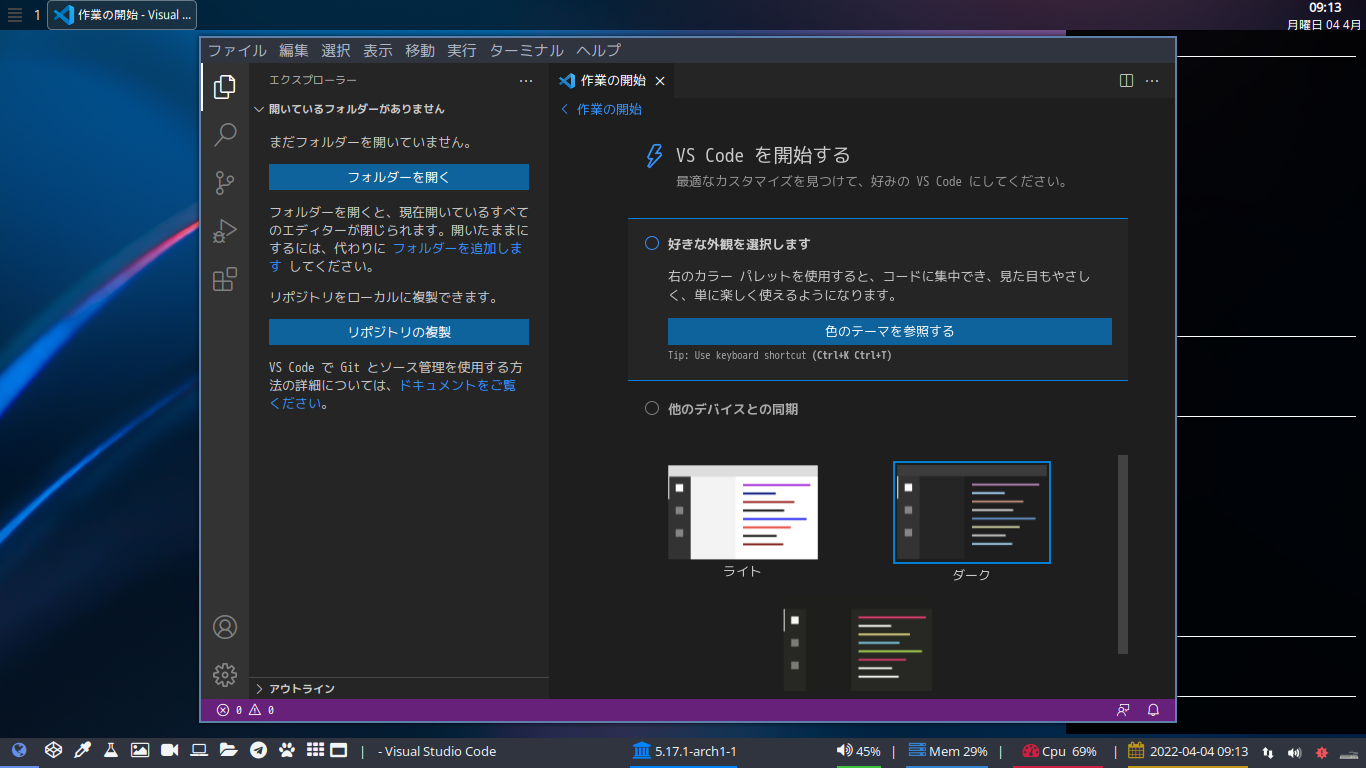Viewport: 1366px width, 768px height.
Task: Open the Search view icon
Action: pos(225,134)
